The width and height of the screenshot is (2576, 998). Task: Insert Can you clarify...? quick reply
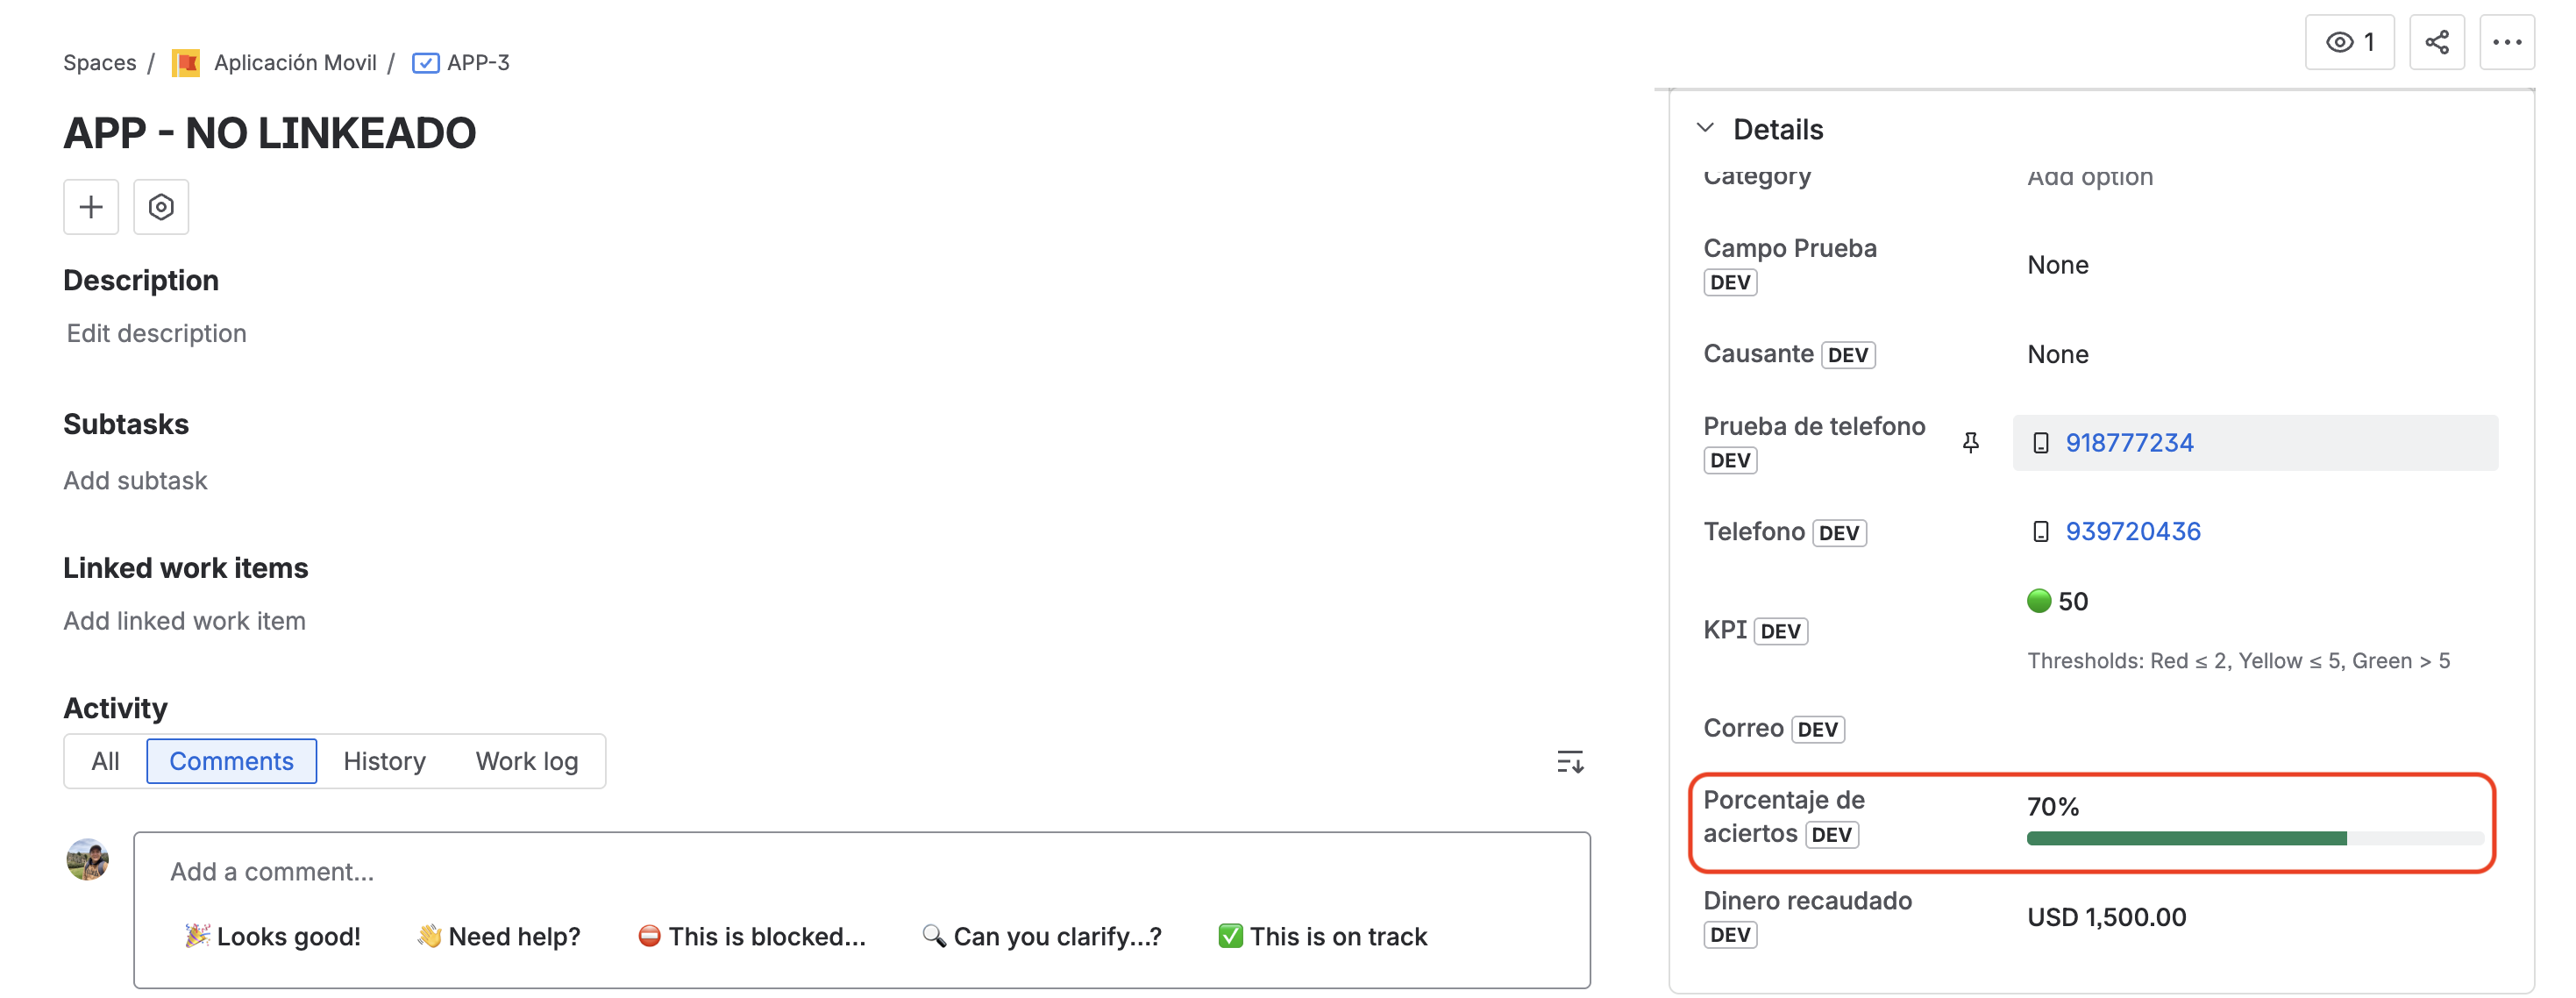point(1041,936)
